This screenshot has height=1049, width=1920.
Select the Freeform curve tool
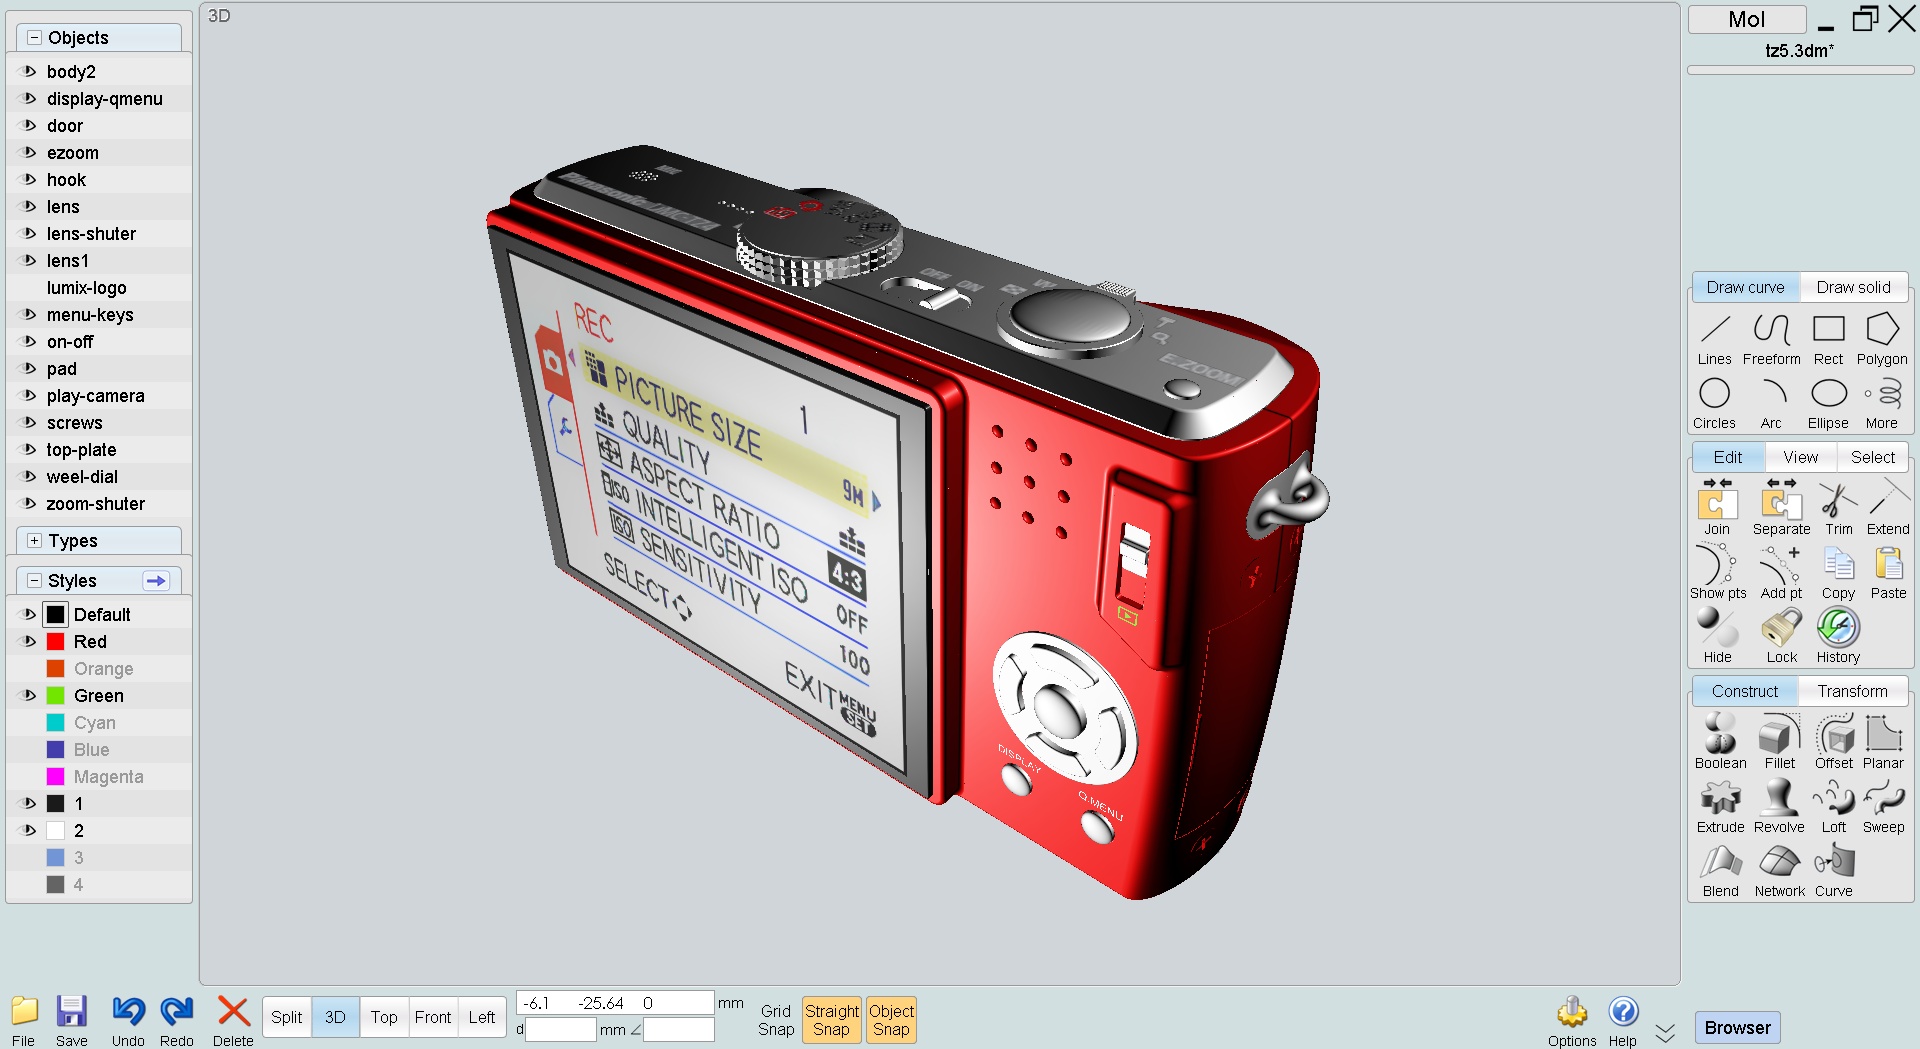[1771, 338]
